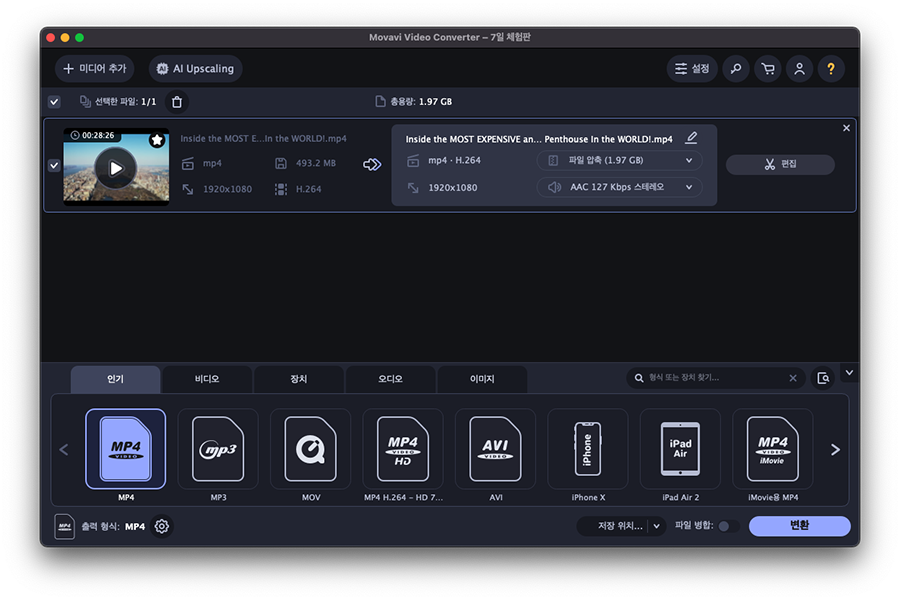
Task: Open the settings (설정) menu
Action: point(692,69)
